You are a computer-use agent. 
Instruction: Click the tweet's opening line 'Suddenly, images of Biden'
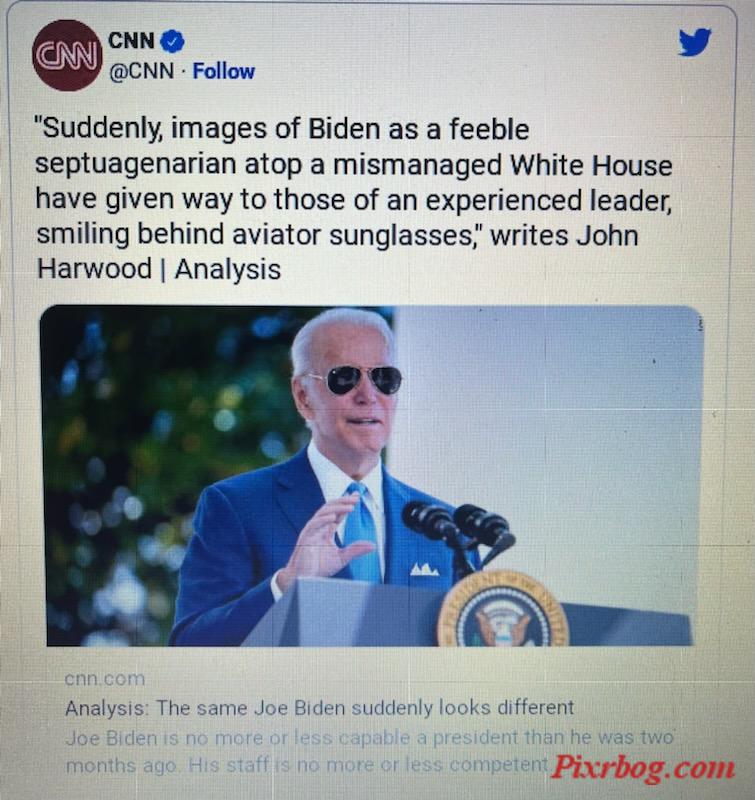click(x=282, y=129)
